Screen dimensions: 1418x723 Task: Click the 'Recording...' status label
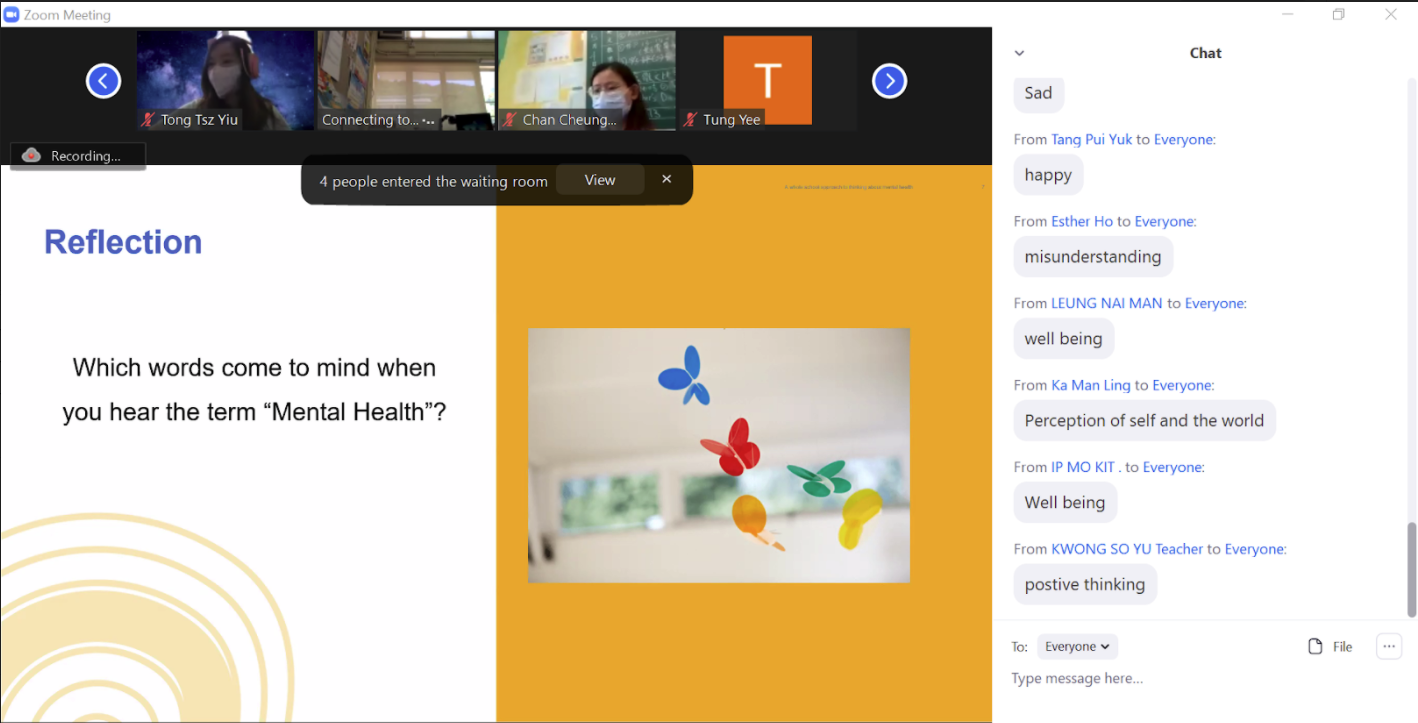pyautogui.click(x=86, y=156)
